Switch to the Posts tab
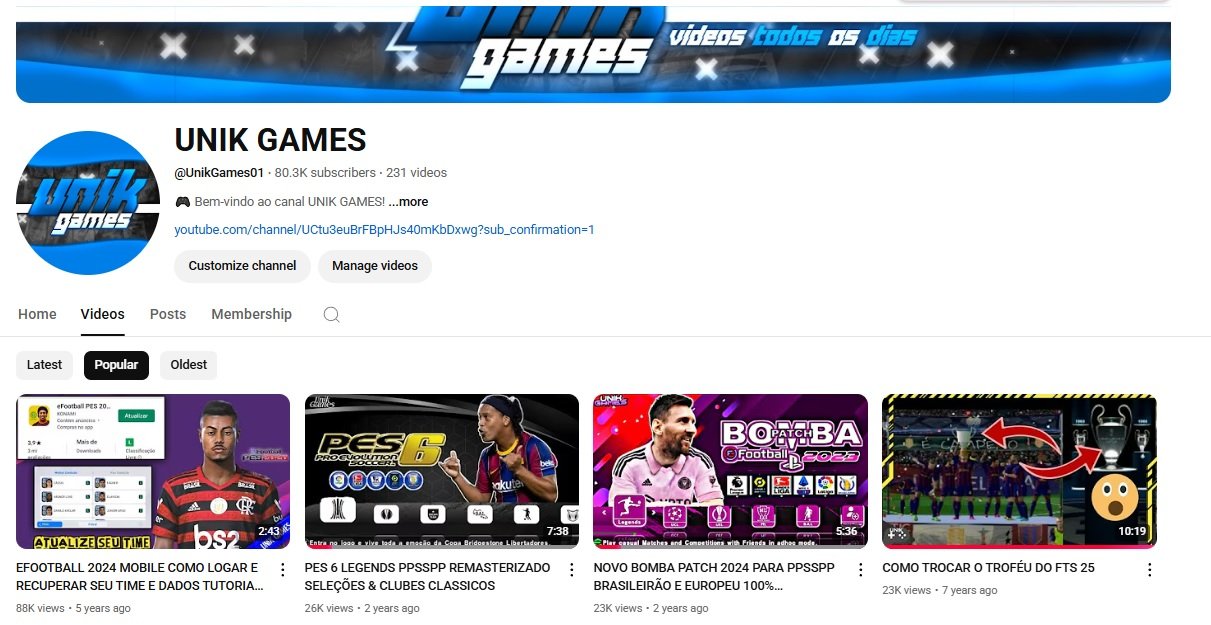Image resolution: width=1211 pixels, height=625 pixels. click(x=168, y=314)
